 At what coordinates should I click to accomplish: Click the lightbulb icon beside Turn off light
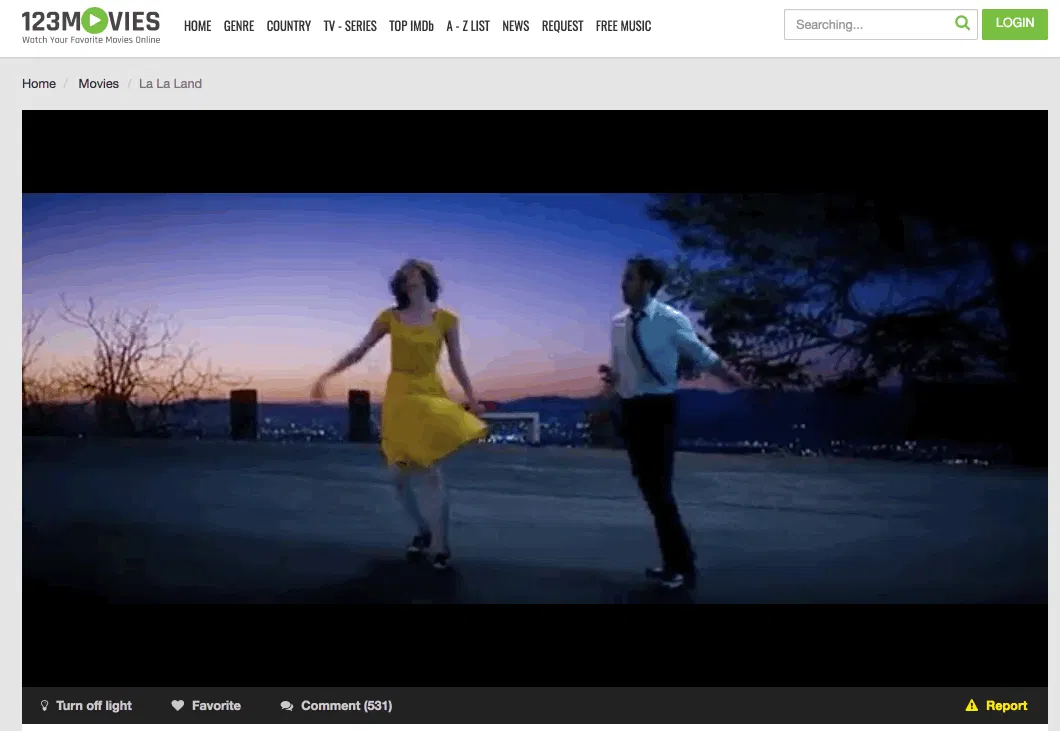point(45,705)
